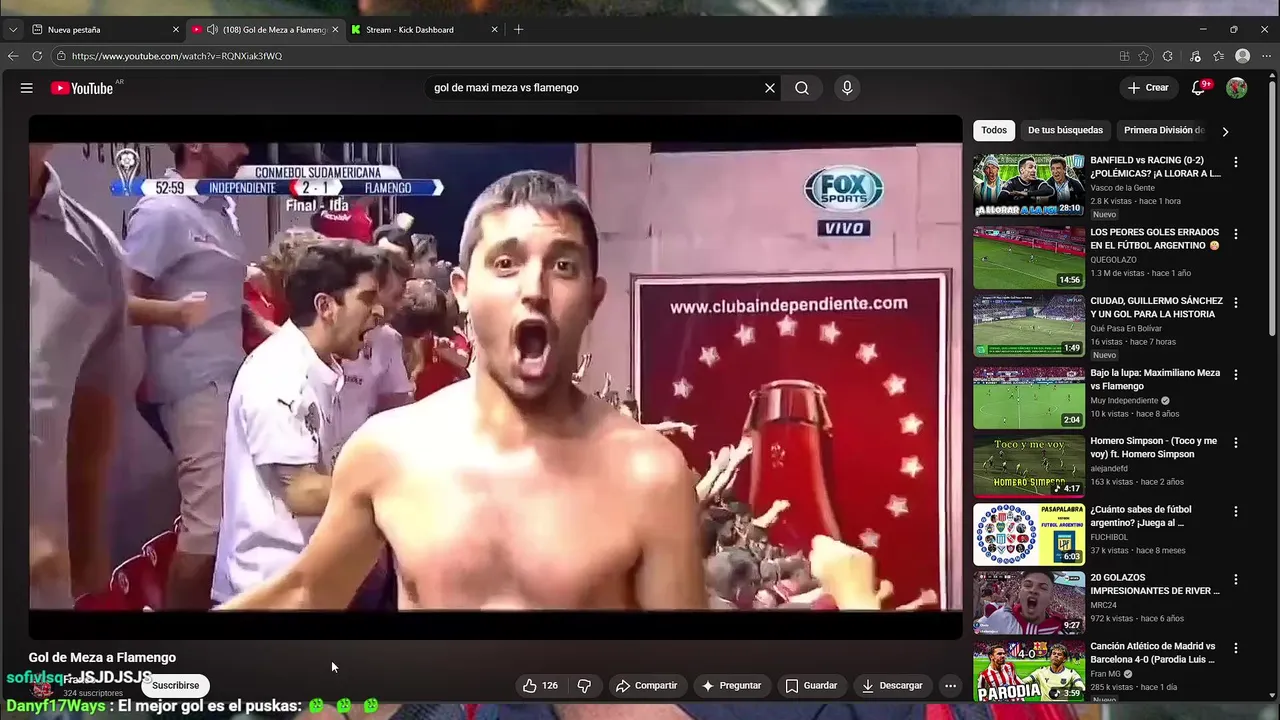Open CIUDAD, GUILLERMO SÁNCHEZ video title
This screenshot has width=1280, height=720.
tap(1156, 307)
